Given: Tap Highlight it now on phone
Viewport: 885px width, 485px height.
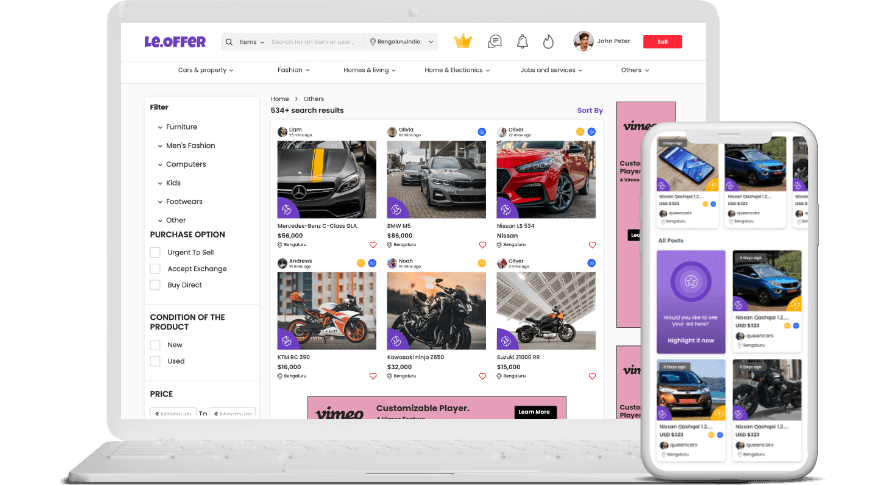Looking at the screenshot, I should [691, 340].
